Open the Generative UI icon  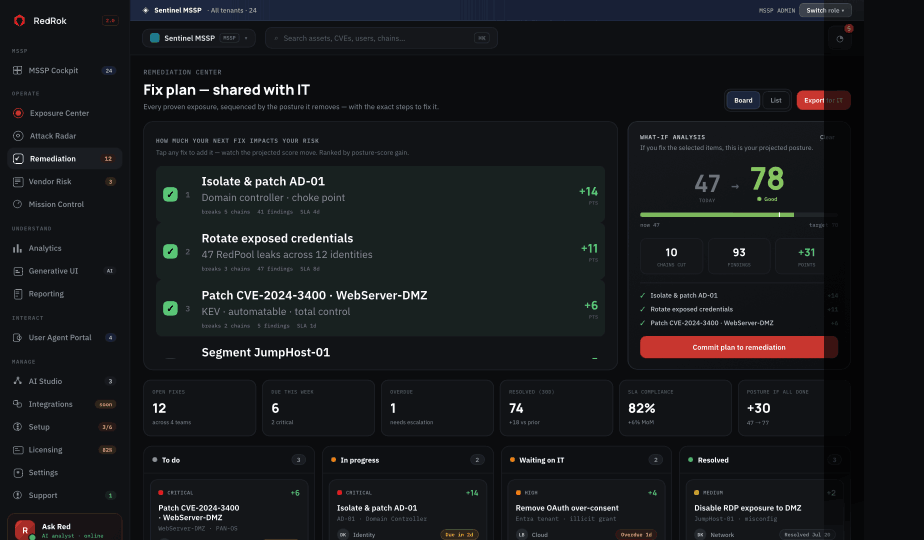point(18,271)
